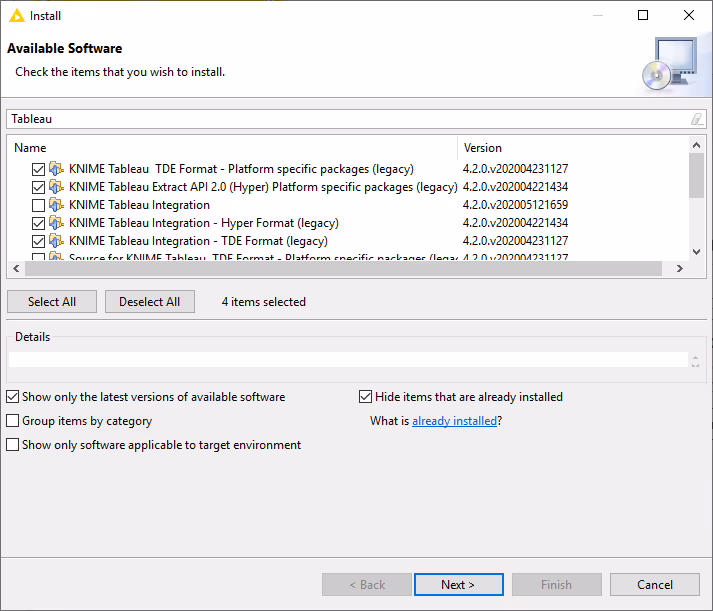
Task: Enable Group items by category
Action: 13,421
